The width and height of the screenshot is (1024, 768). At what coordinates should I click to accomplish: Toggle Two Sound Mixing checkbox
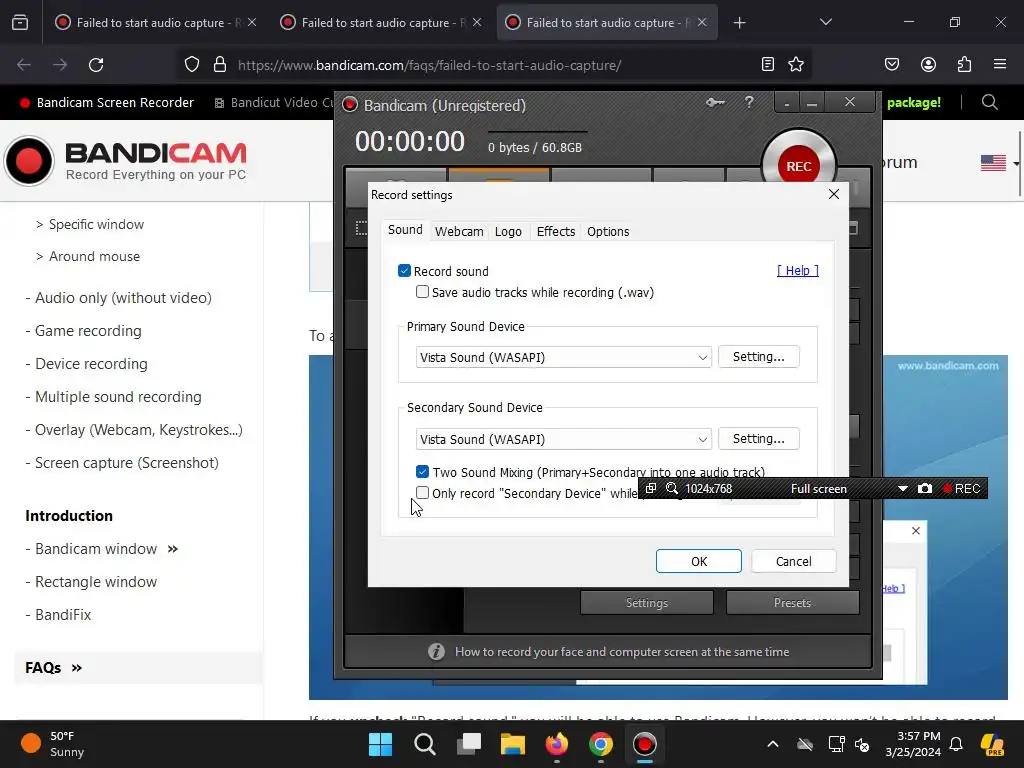[423, 472]
